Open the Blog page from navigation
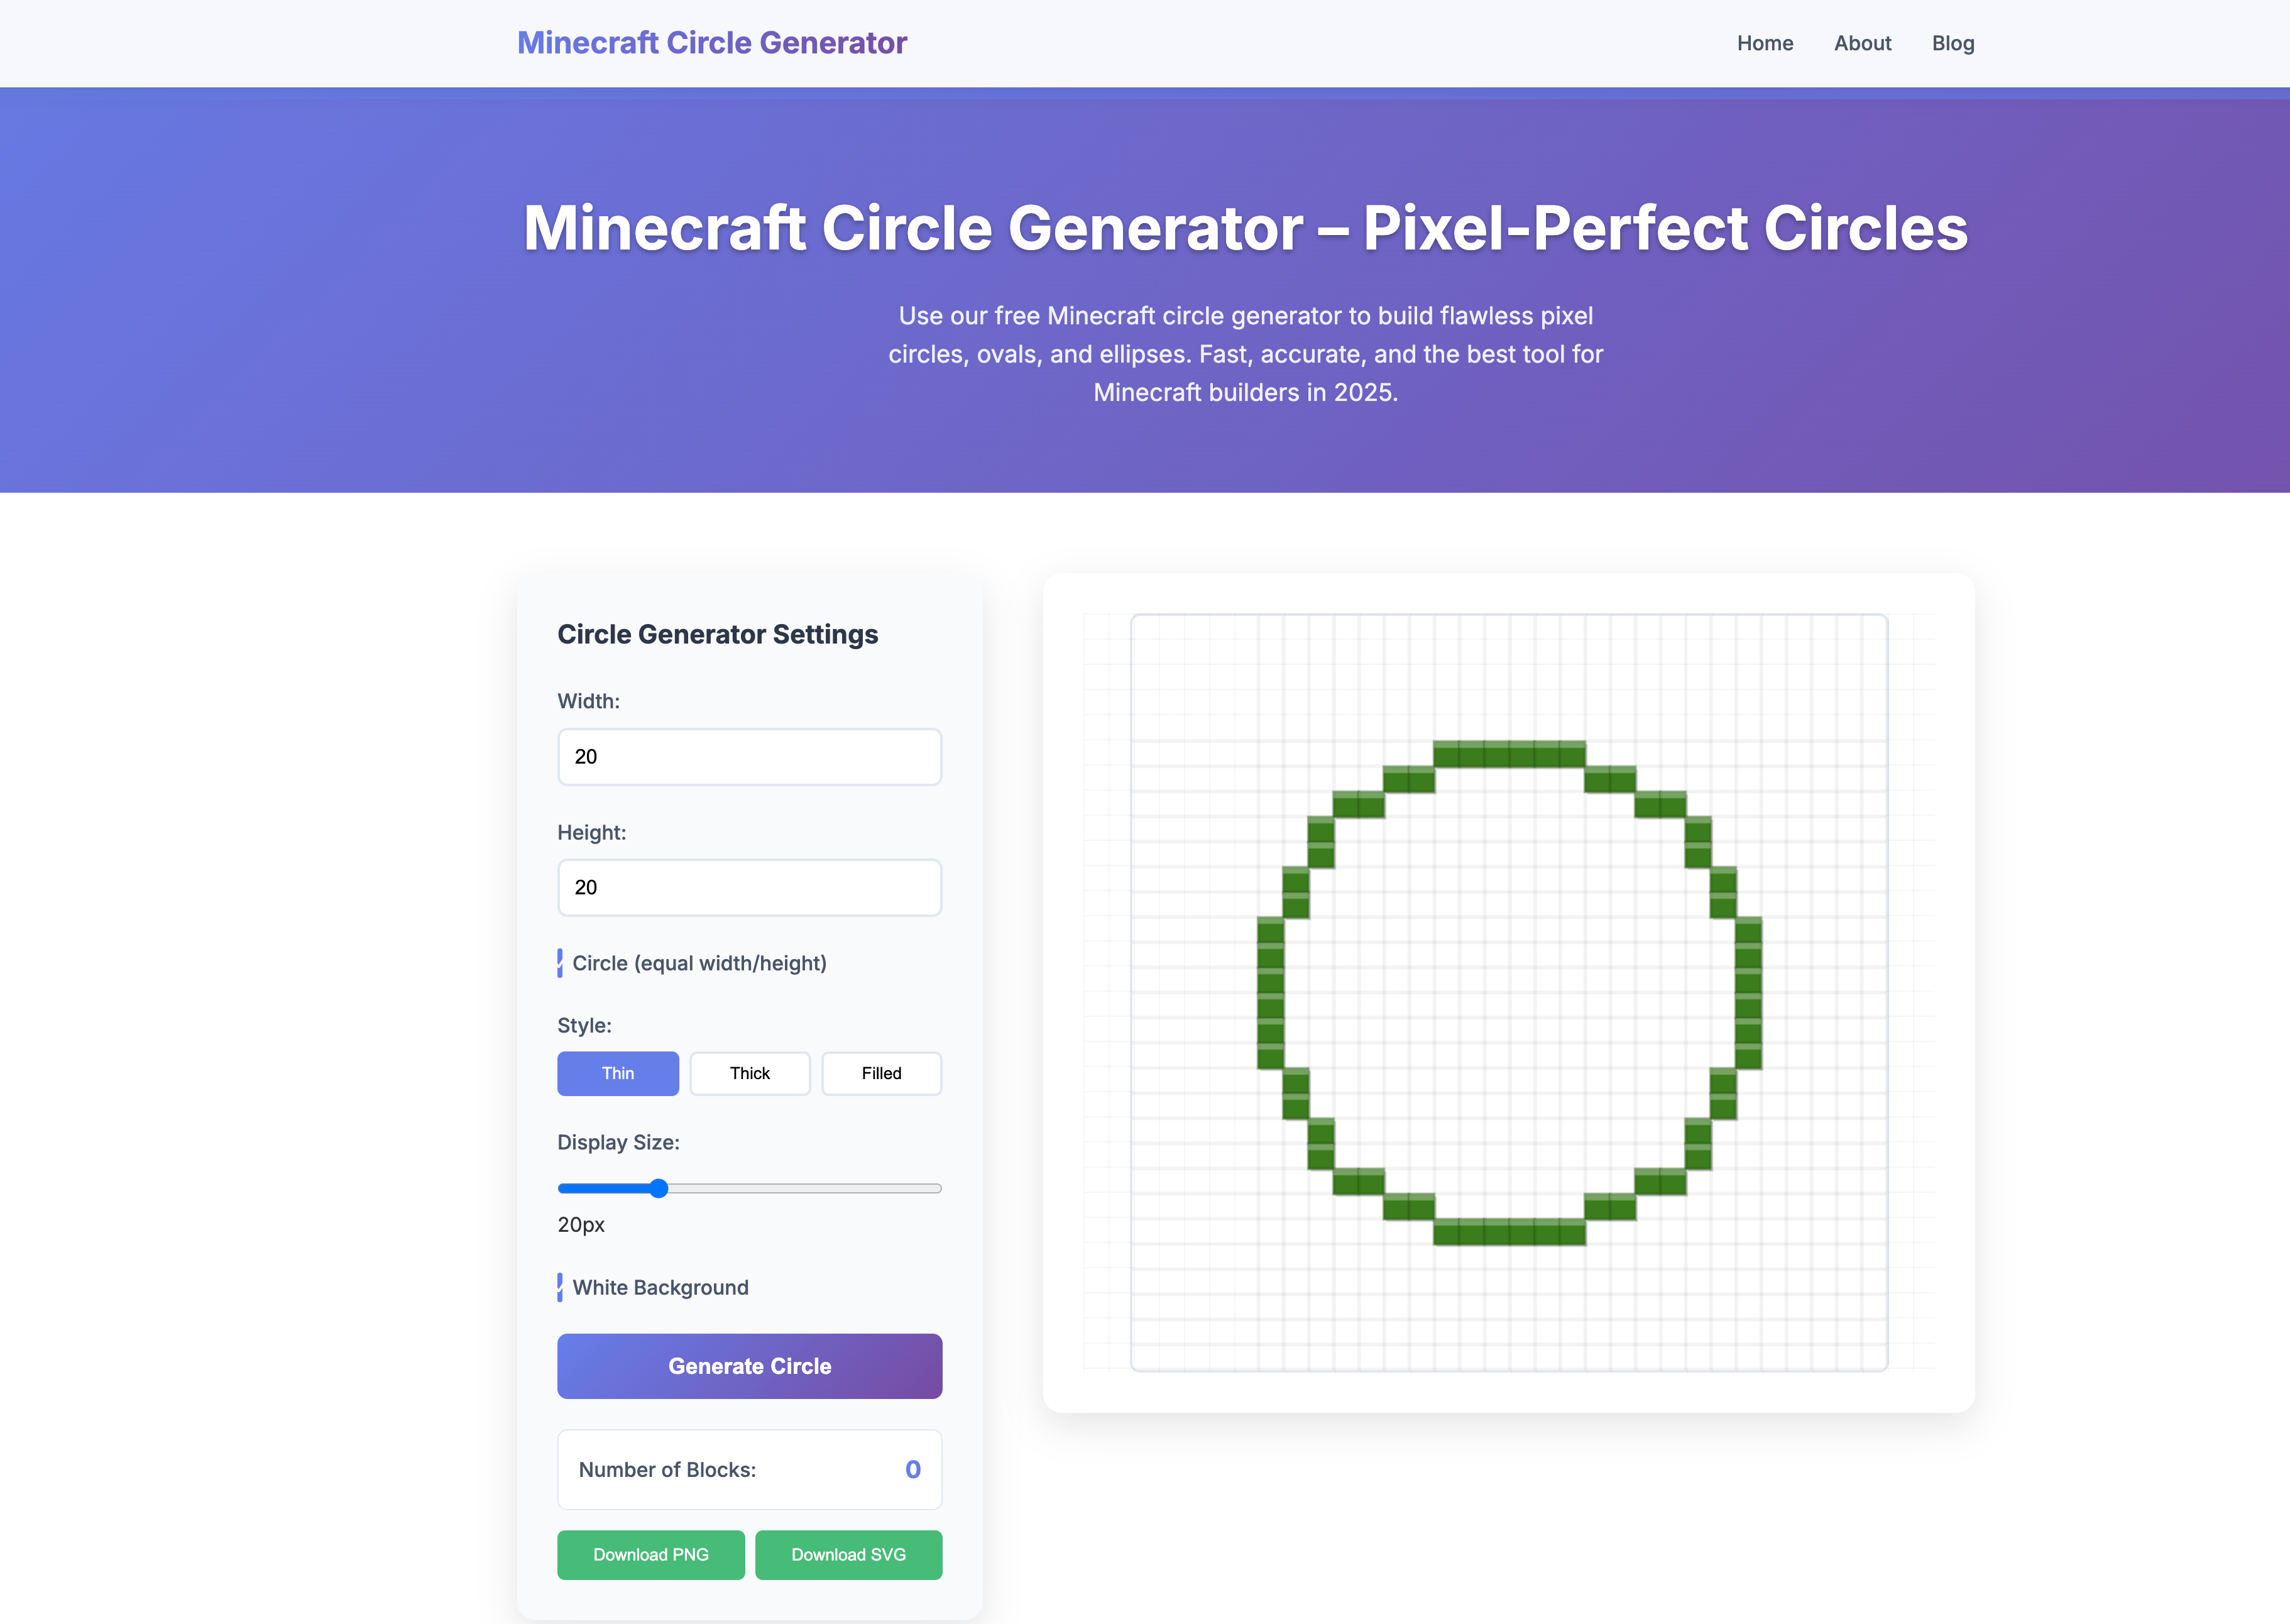Screen dimensions: 2290x1624 coord(1952,43)
